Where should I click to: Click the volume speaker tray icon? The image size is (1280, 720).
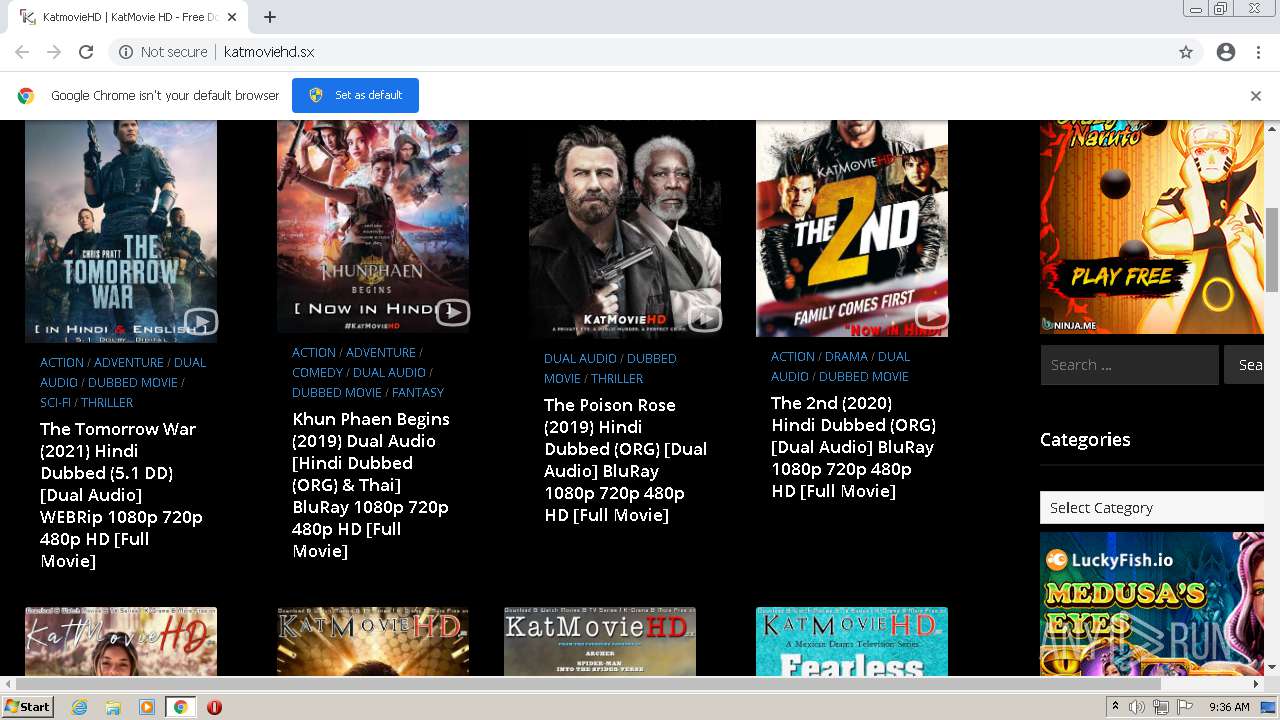point(1137,707)
